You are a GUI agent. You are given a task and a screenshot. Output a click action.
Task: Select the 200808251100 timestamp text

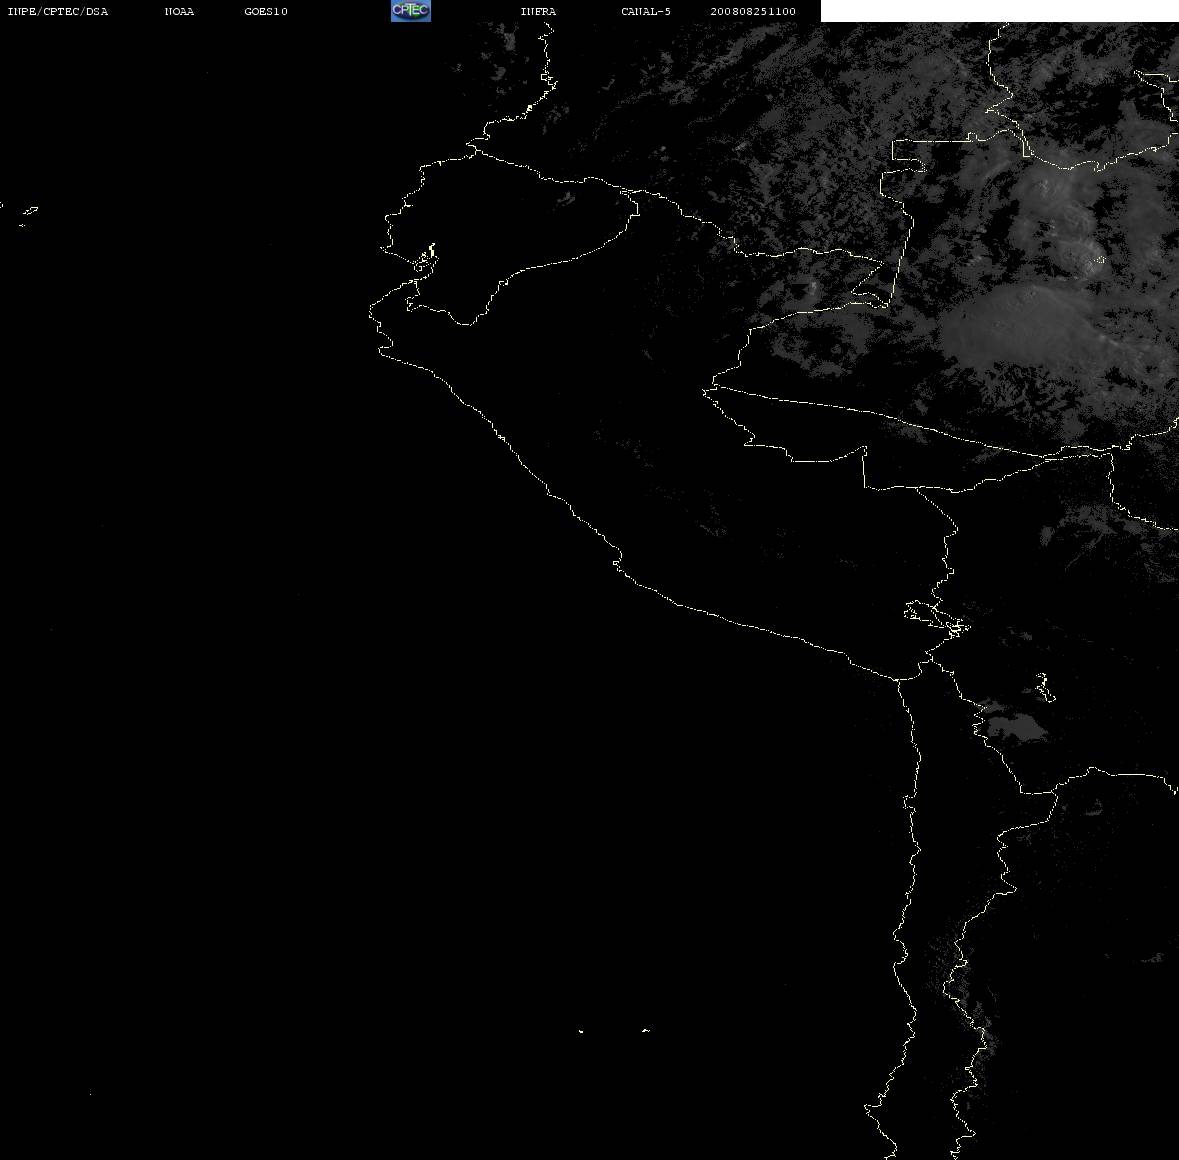point(753,11)
